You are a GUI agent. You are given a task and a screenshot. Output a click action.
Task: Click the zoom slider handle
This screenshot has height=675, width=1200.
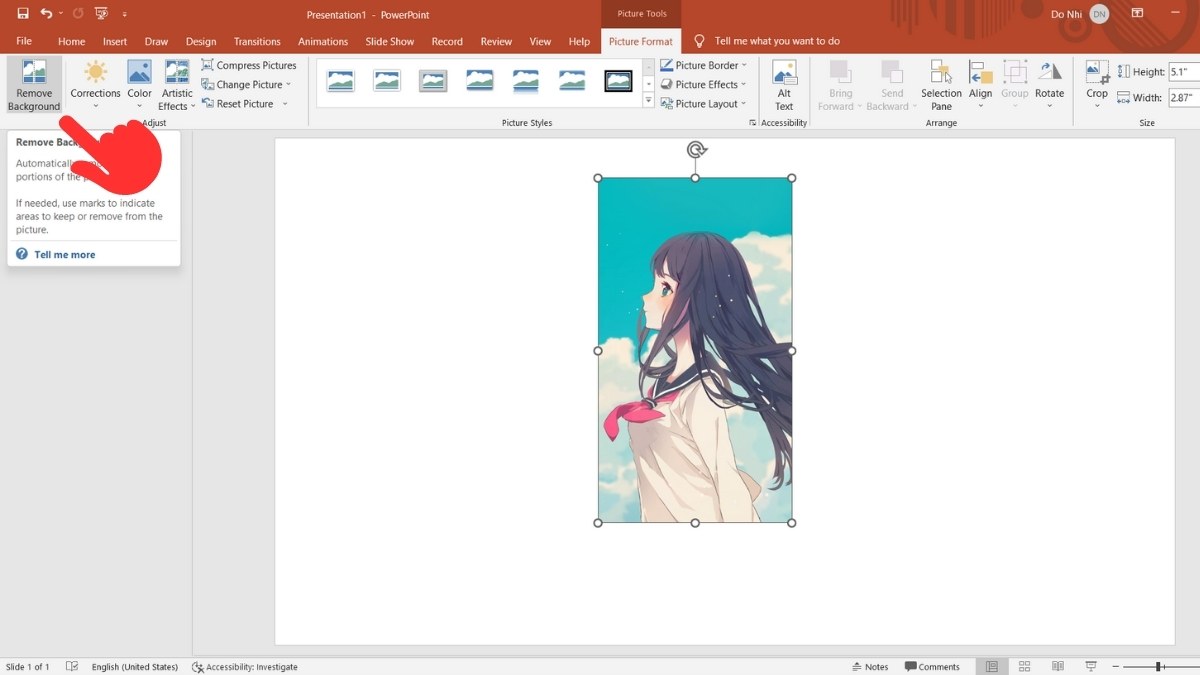click(1159, 667)
